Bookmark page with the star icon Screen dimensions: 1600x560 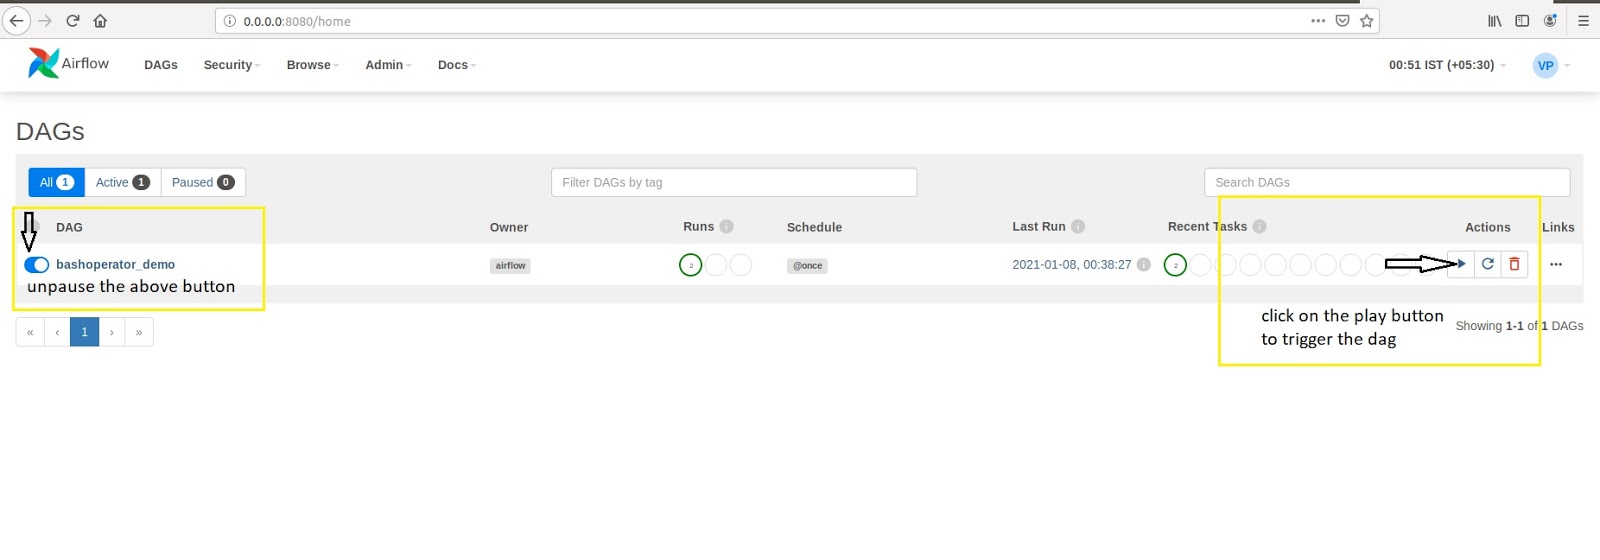click(1367, 21)
